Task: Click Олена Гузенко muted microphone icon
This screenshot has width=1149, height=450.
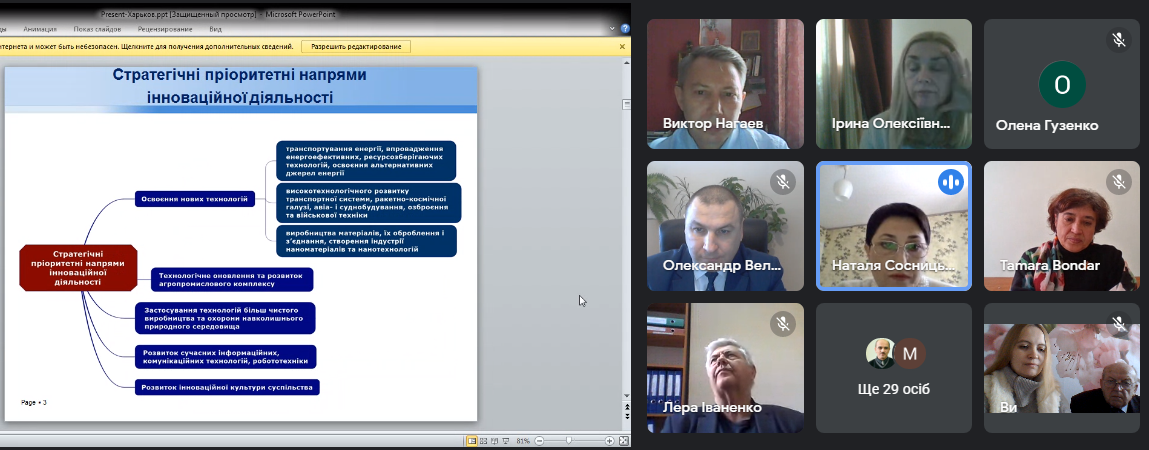Action: (x=1118, y=40)
